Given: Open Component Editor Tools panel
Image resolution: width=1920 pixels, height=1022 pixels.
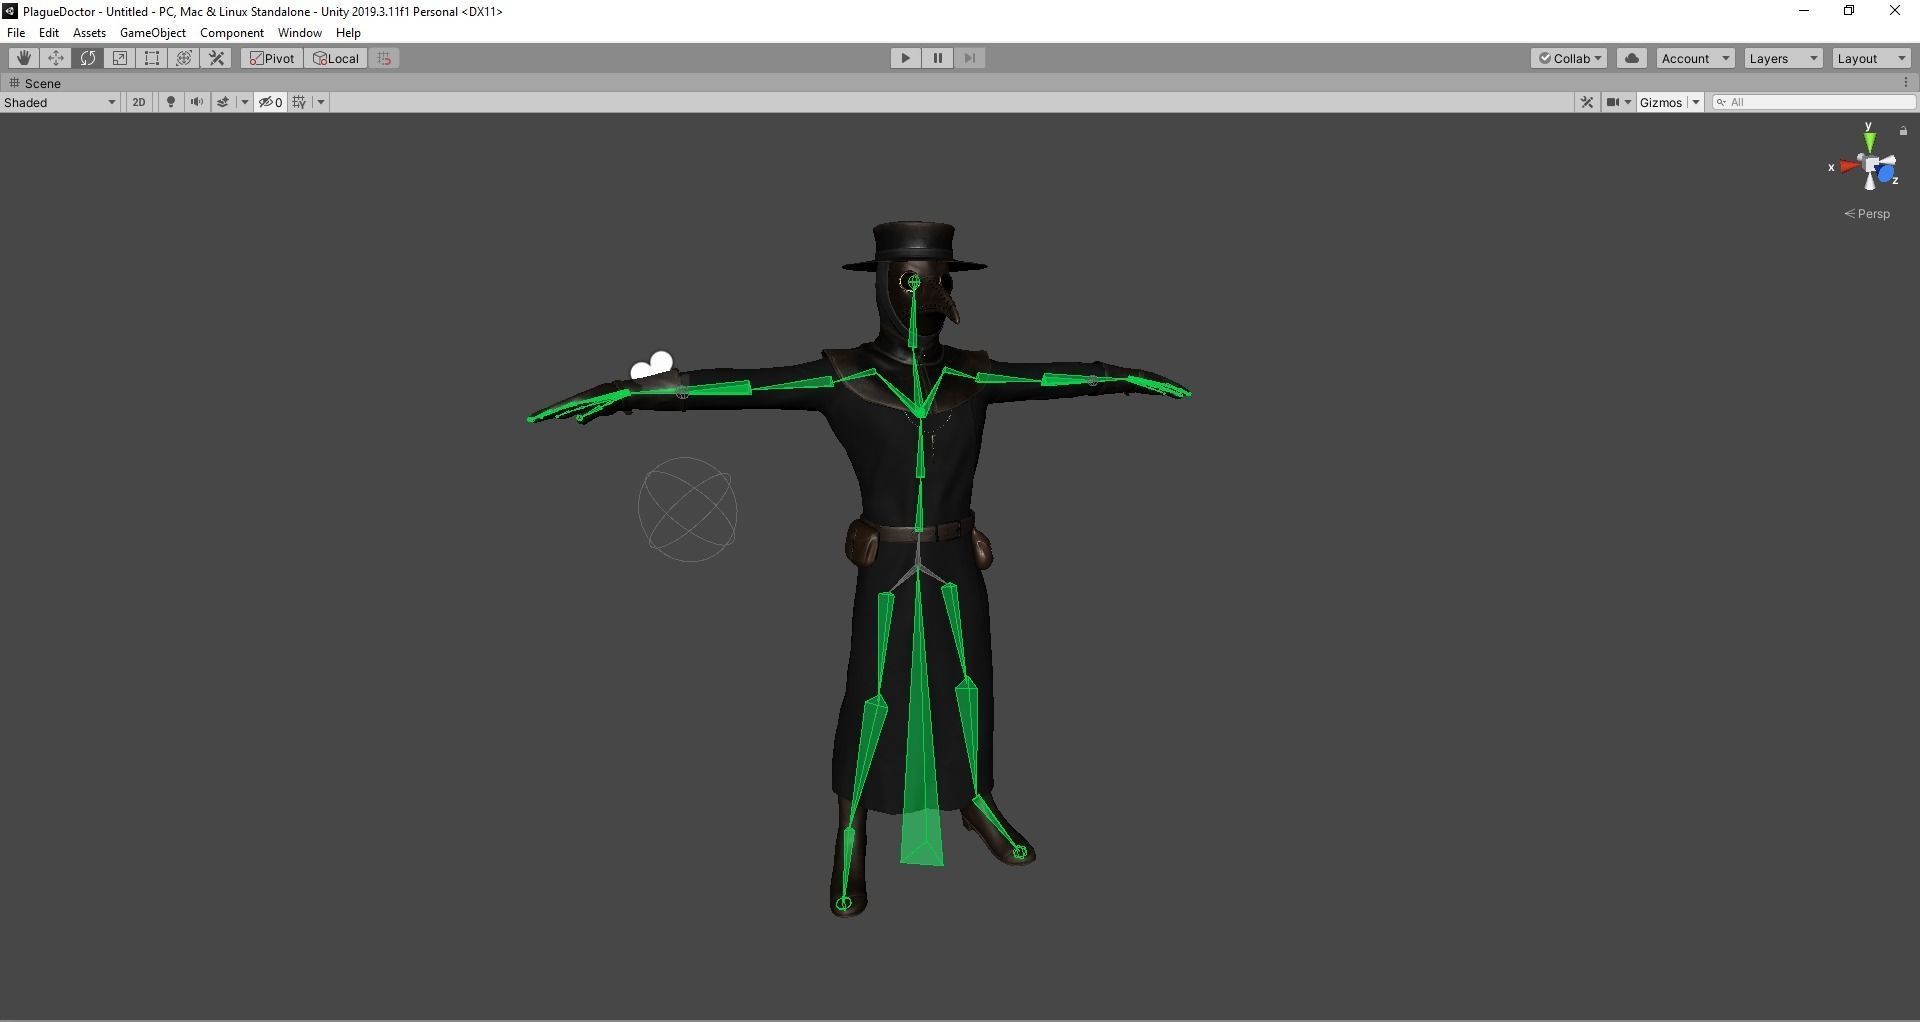Looking at the screenshot, I should (1587, 102).
